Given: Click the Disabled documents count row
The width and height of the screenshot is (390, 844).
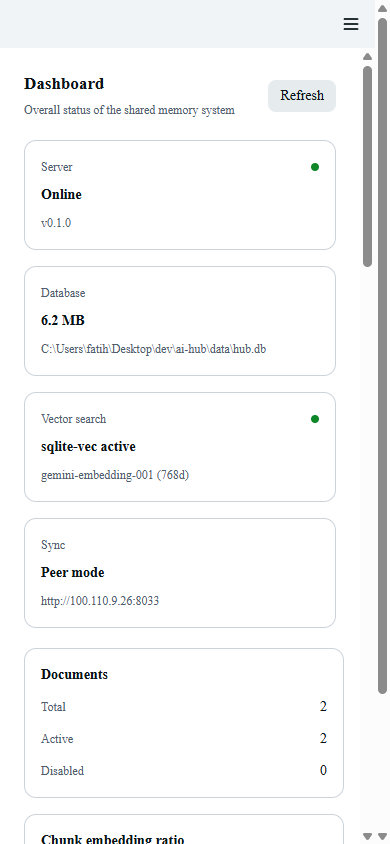Looking at the screenshot, I should 184,771.
